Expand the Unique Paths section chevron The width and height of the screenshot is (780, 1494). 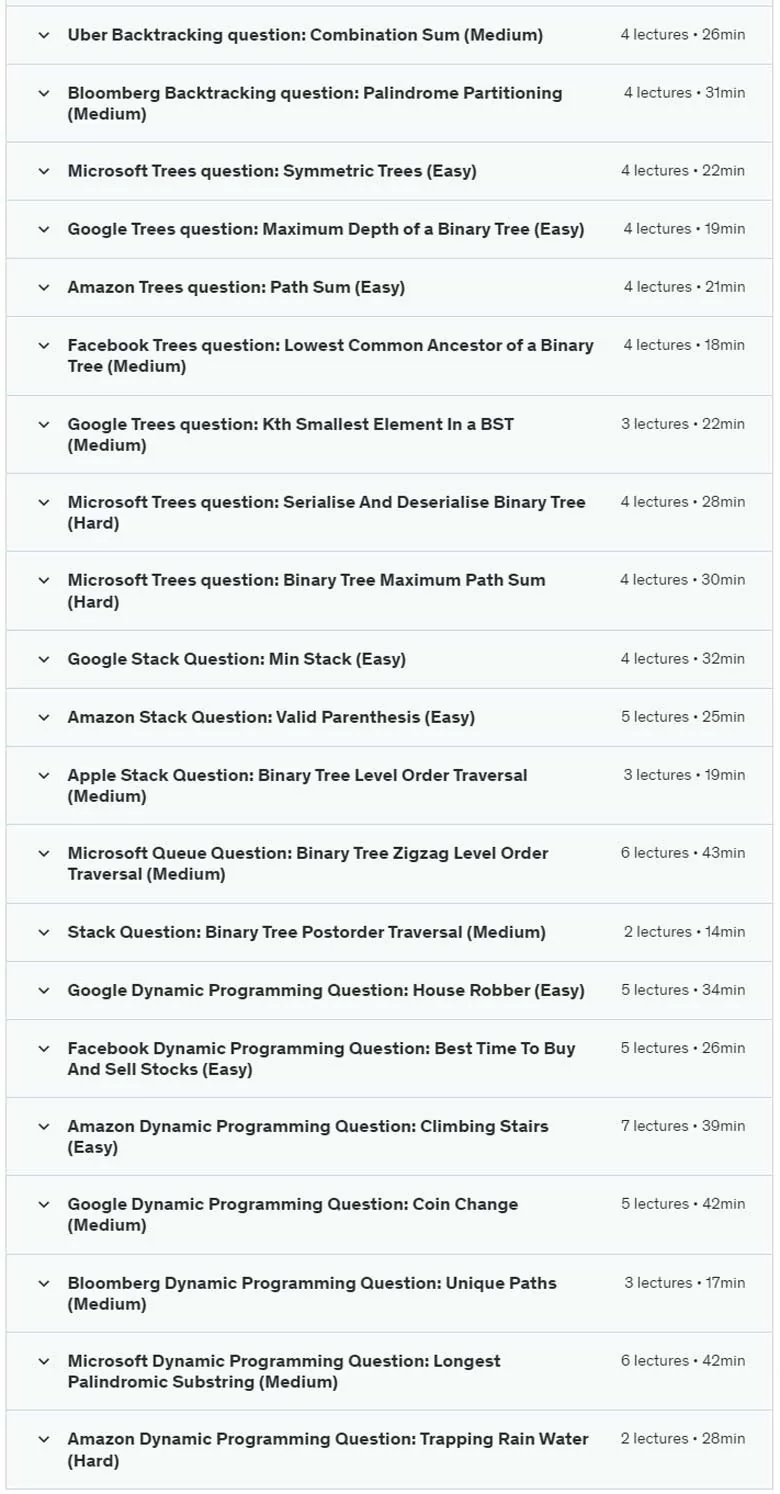coord(43,1283)
